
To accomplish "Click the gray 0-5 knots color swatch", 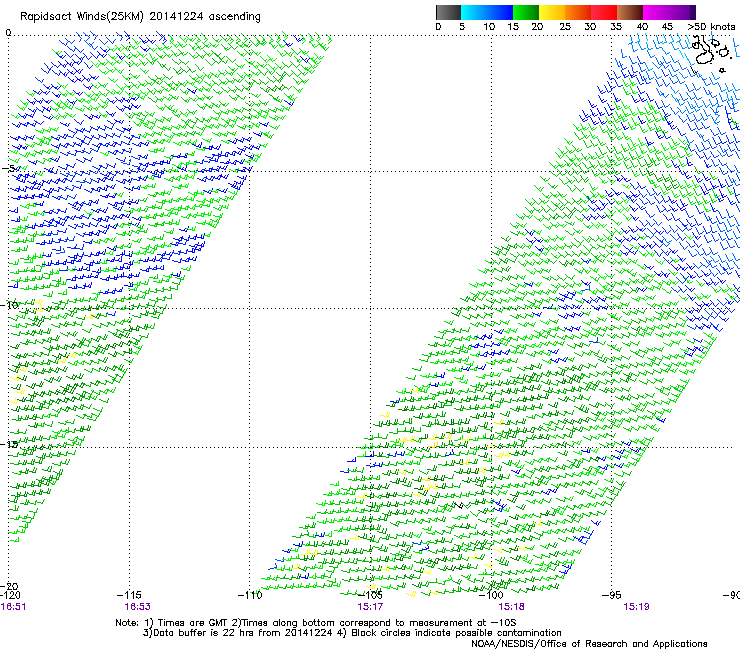I will coord(448,12).
